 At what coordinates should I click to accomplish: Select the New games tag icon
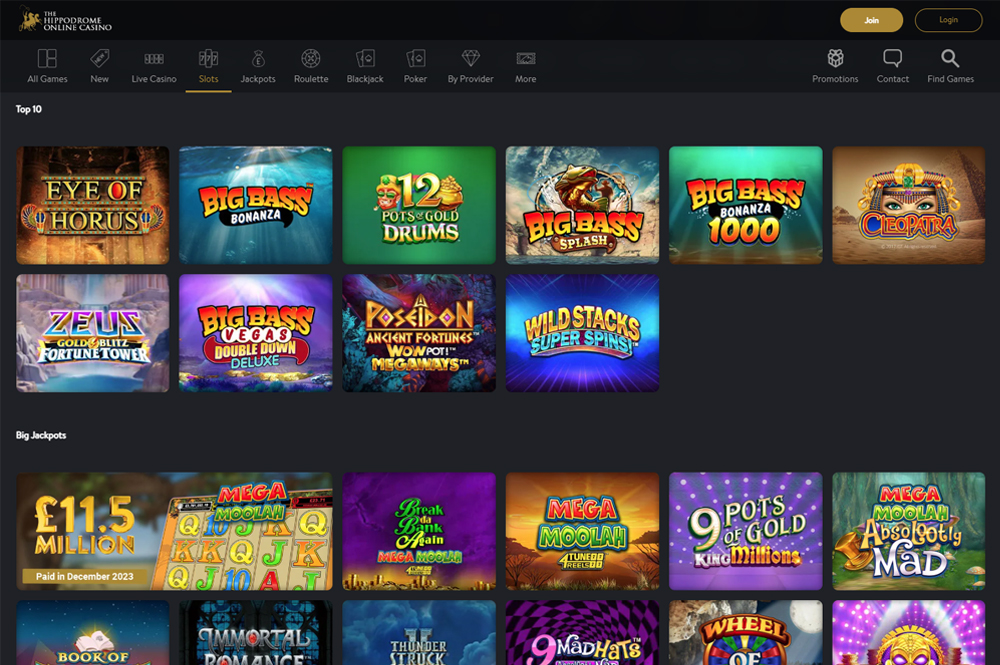click(99, 59)
